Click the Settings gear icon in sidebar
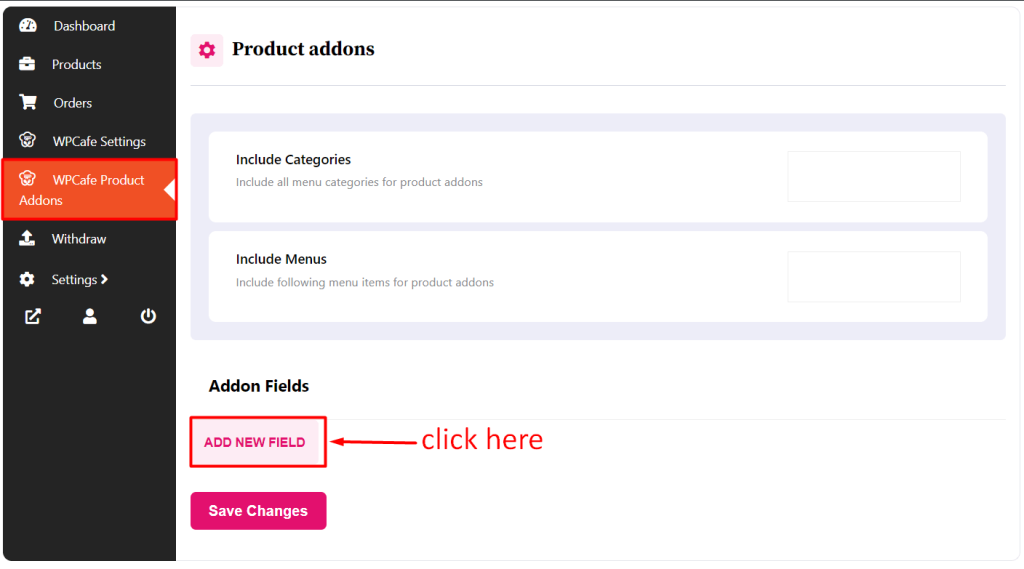The image size is (1024, 569). 27,280
